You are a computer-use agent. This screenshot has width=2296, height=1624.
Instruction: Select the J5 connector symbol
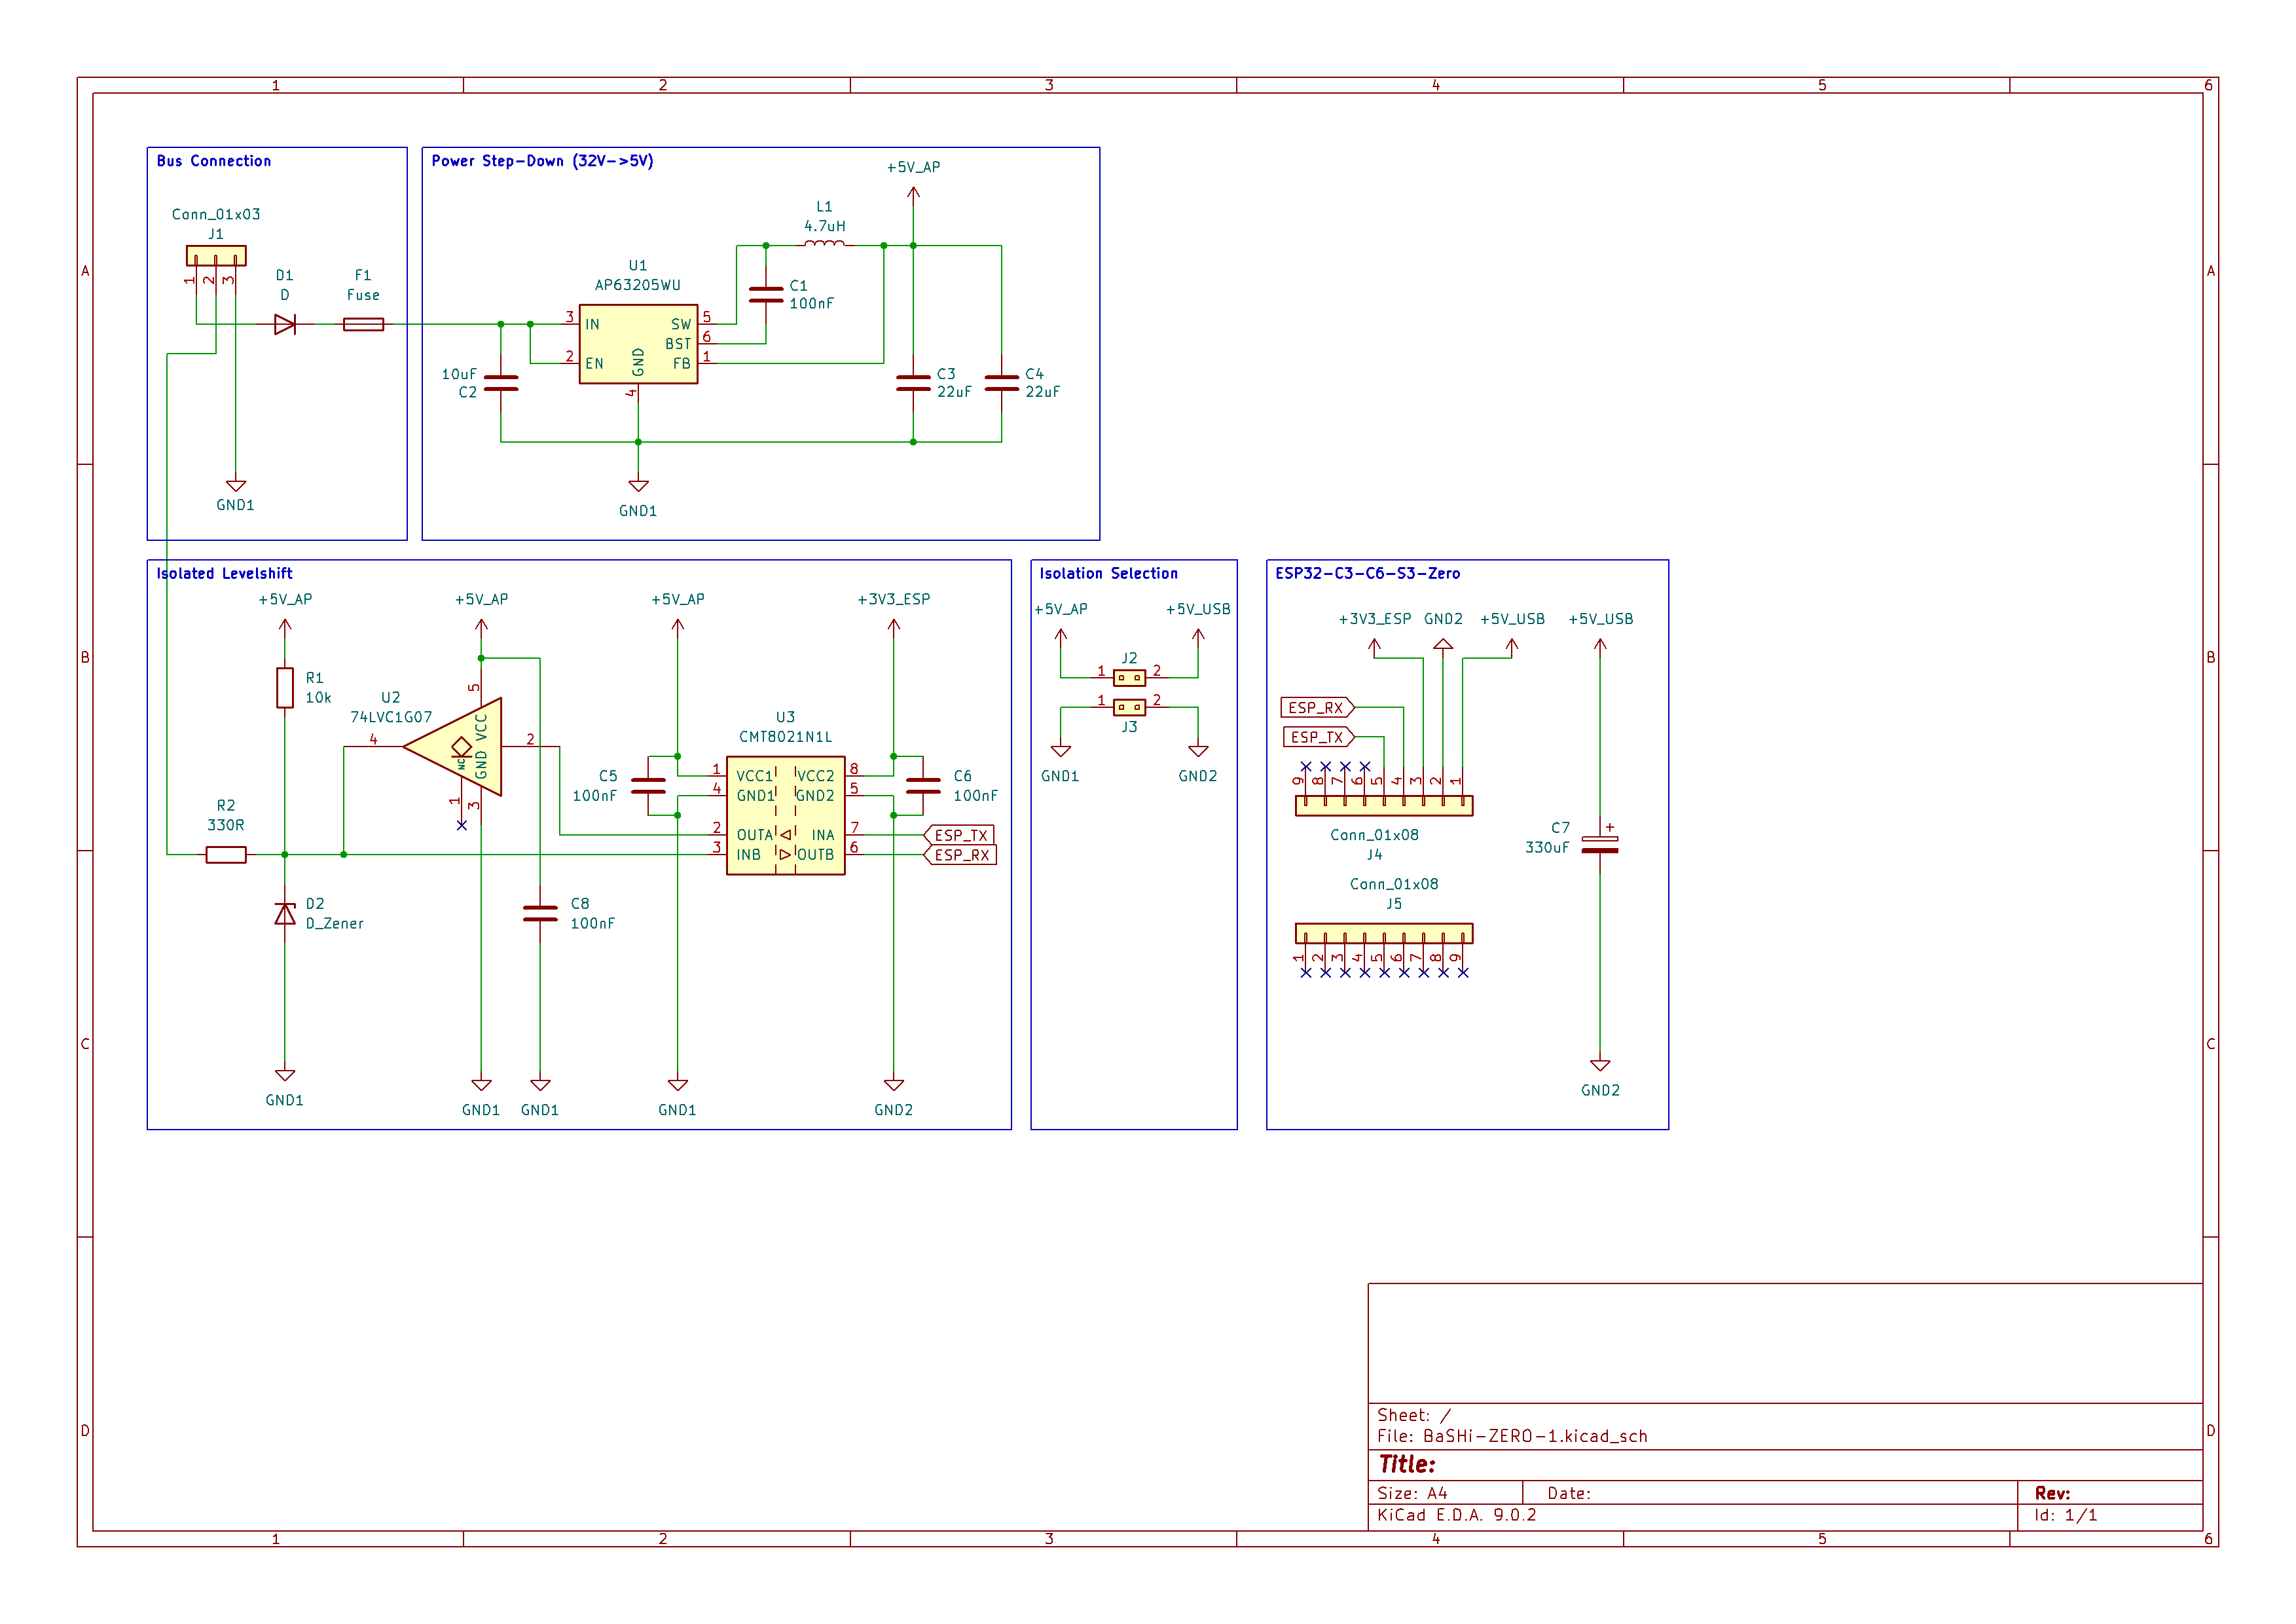1384,934
